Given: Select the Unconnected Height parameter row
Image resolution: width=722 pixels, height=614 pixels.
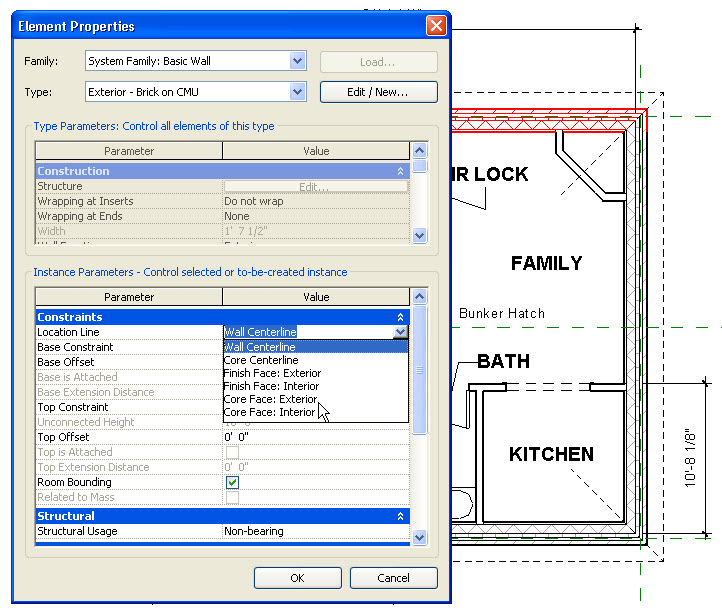Looking at the screenshot, I should 129,422.
